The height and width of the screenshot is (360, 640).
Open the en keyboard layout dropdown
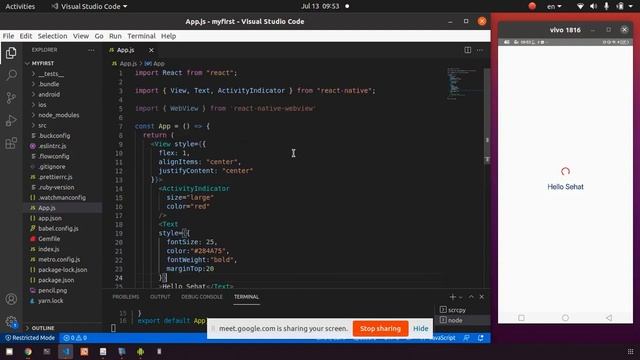coord(554,6)
